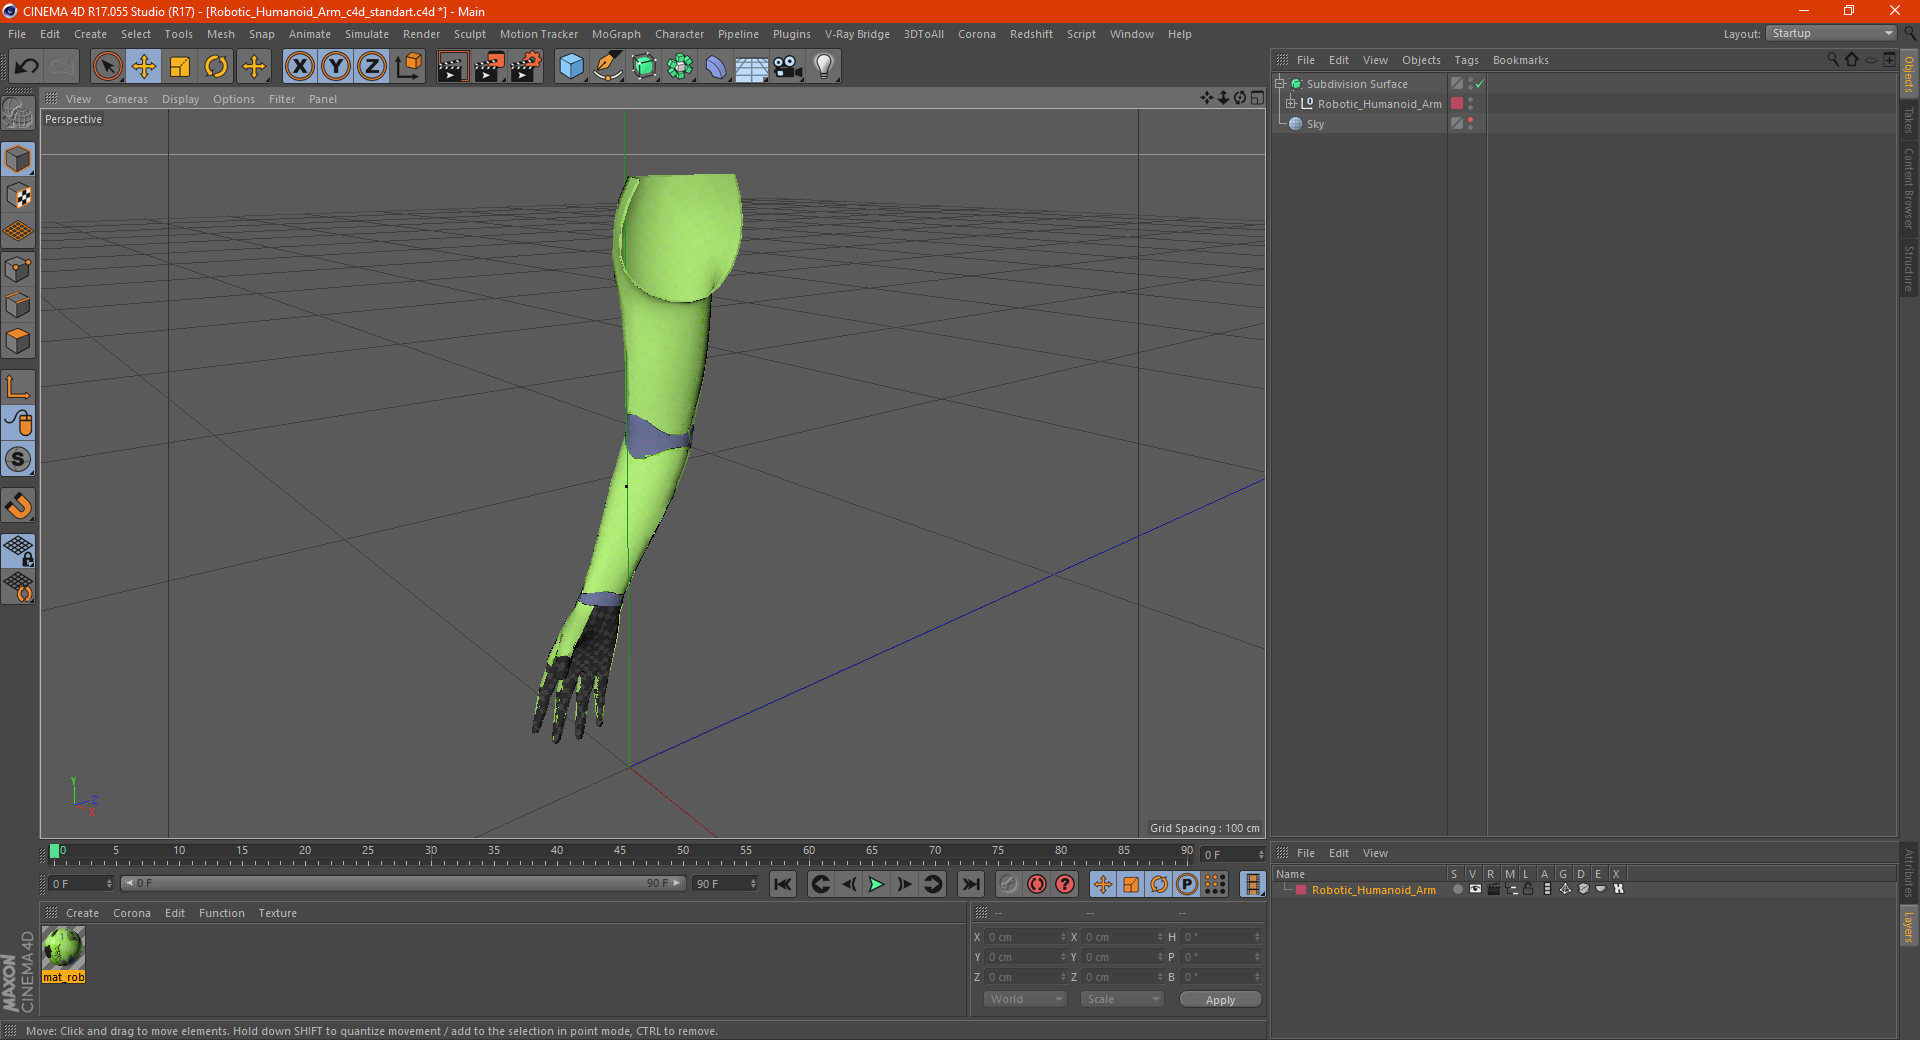Viewport: 1920px width, 1040px height.
Task: Open the viewport Cameras menu
Action: [126, 99]
